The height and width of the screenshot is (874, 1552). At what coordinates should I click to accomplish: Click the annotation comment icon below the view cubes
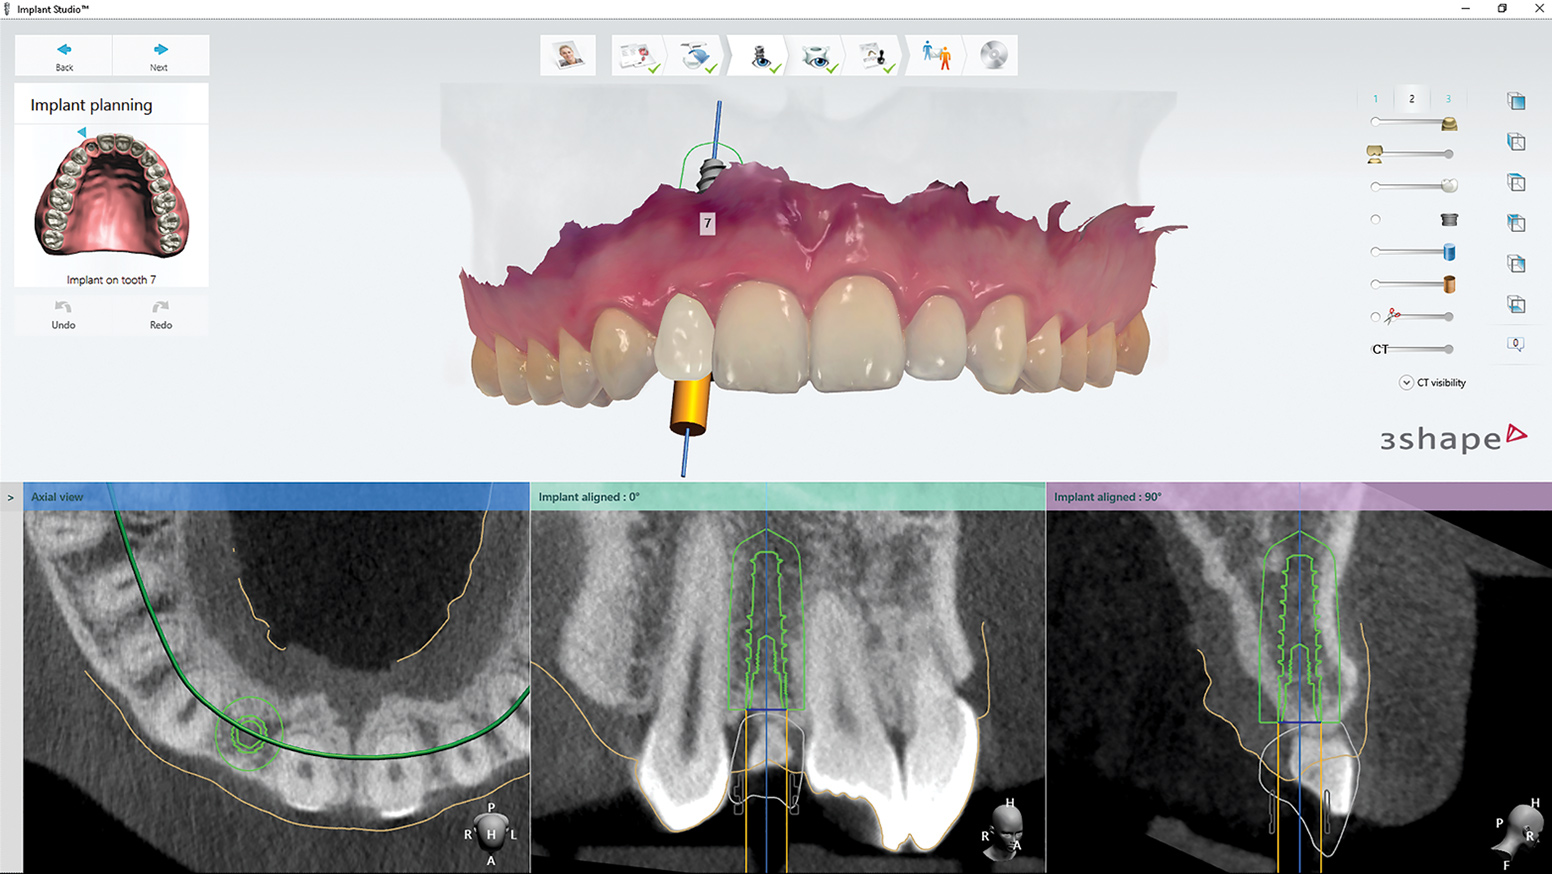tap(1516, 343)
